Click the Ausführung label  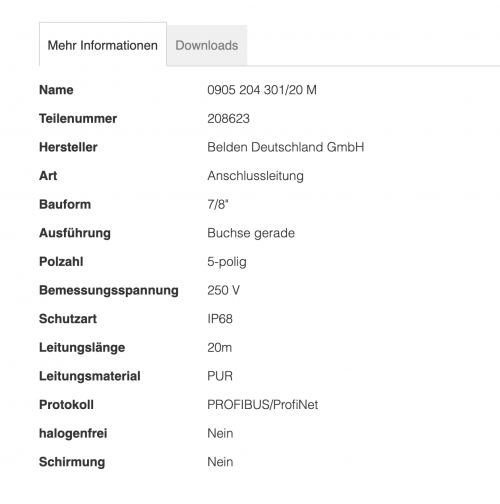(75, 233)
